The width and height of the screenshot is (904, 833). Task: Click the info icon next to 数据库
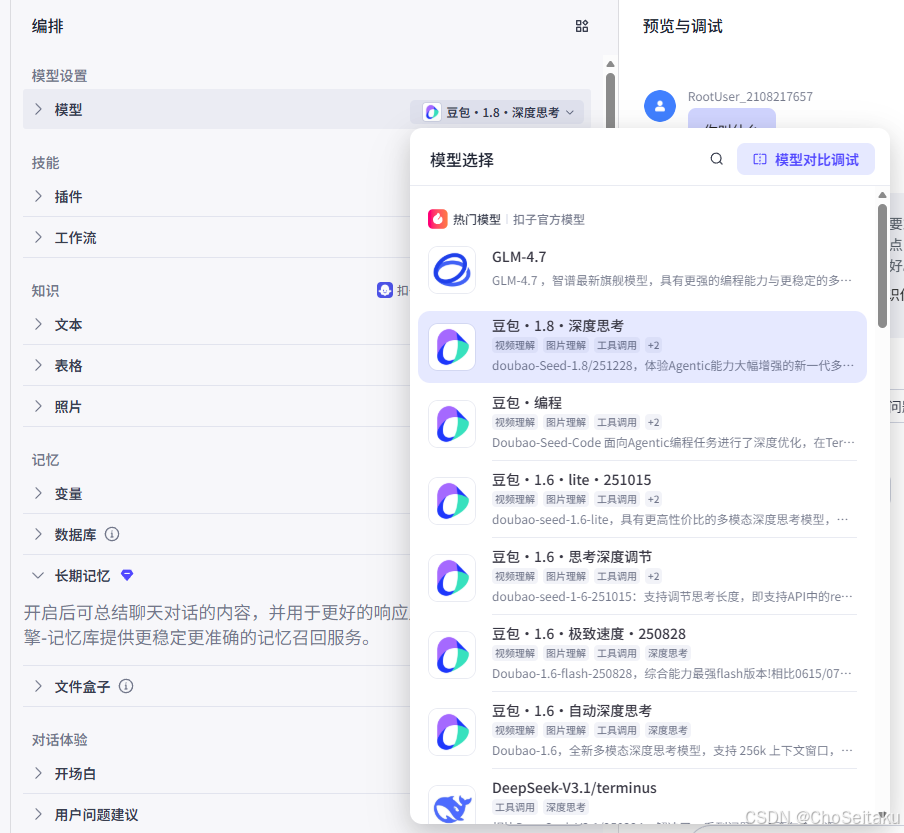pos(112,534)
